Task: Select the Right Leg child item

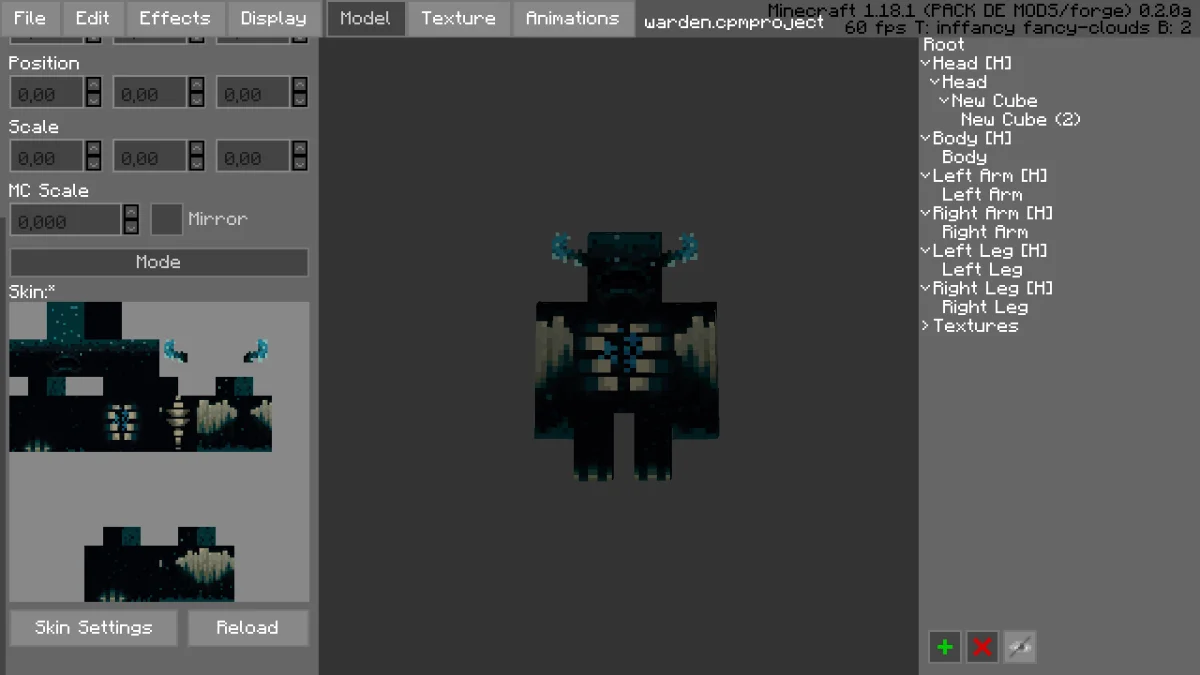Action: coord(985,307)
